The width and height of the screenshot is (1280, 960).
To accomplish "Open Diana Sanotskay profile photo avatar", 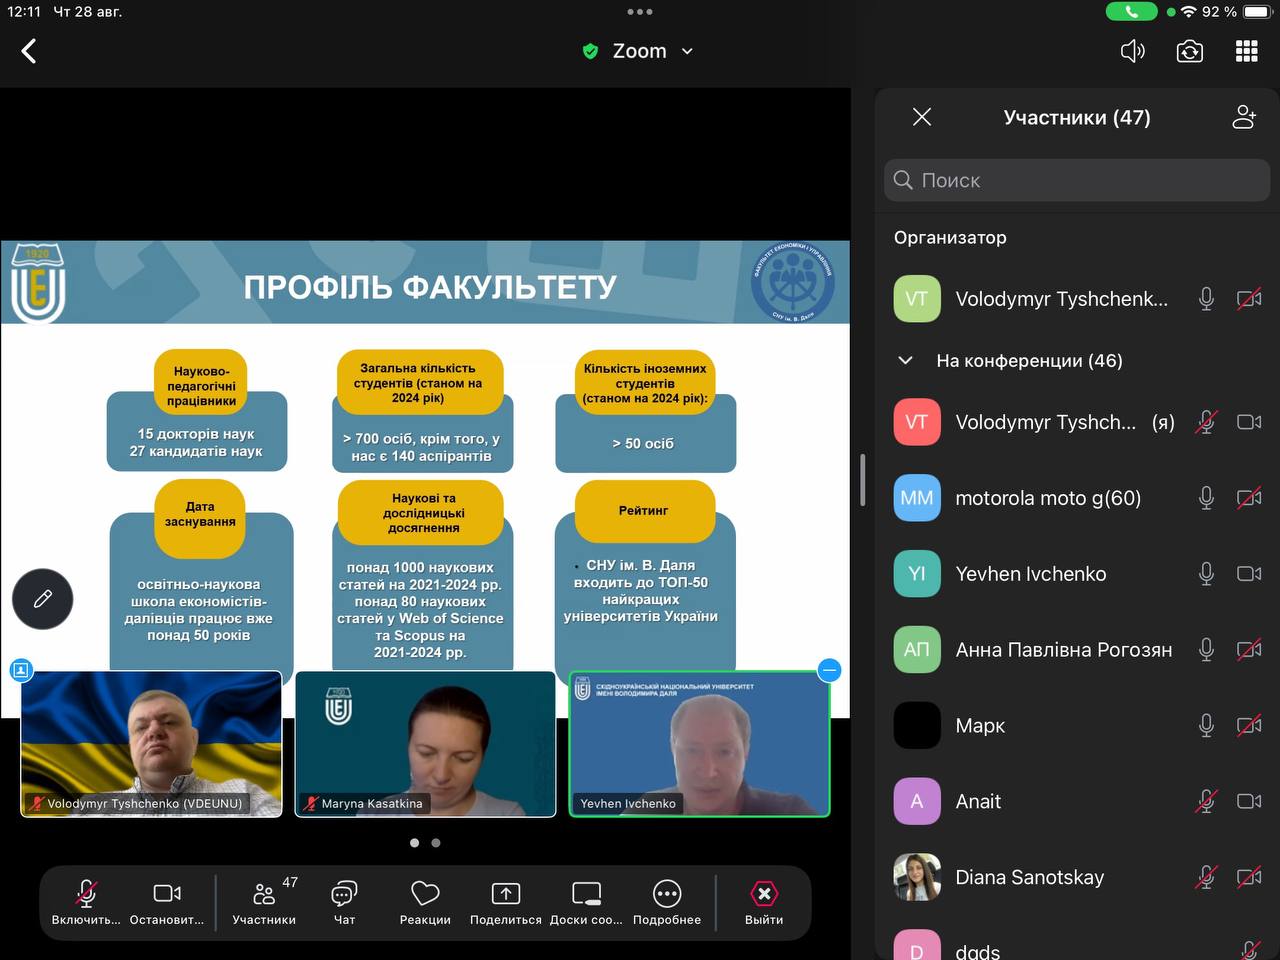I will 917,877.
